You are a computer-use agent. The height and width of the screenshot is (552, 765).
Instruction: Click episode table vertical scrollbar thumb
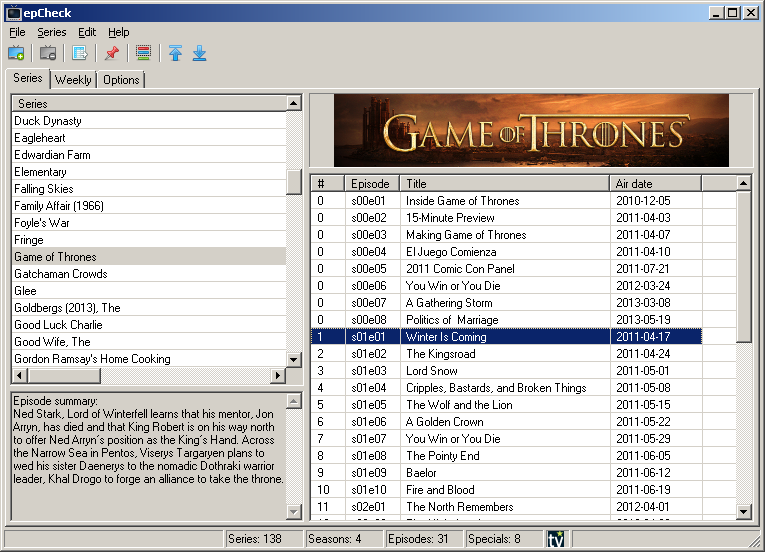coord(744,267)
